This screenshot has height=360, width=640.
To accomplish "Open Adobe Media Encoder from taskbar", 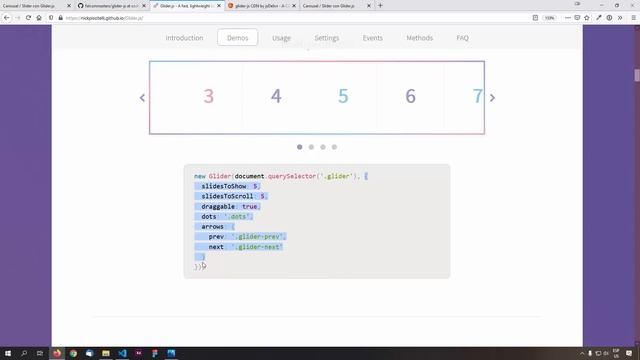I will pyautogui.click(x=138, y=353).
